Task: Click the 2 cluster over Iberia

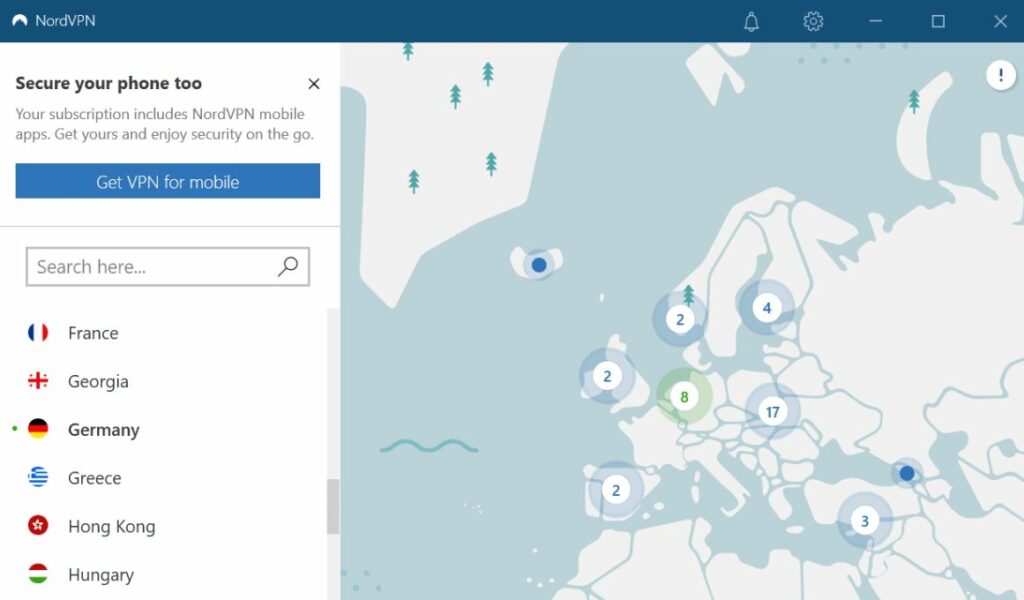Action: [x=616, y=490]
